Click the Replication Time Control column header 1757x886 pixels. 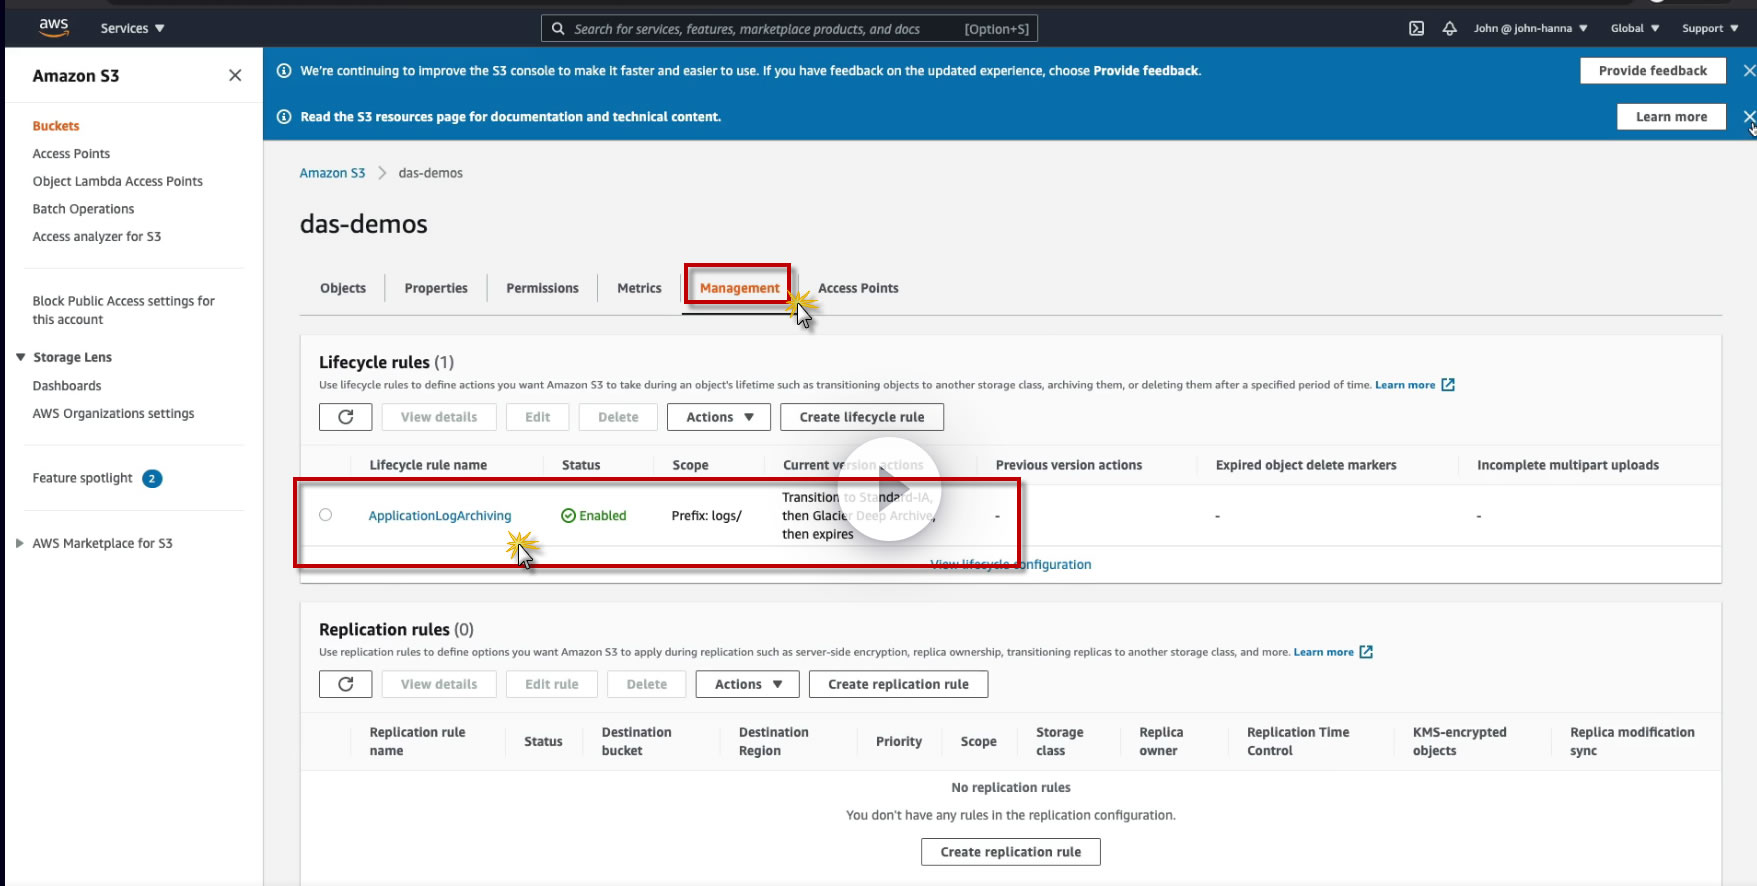click(x=1298, y=742)
